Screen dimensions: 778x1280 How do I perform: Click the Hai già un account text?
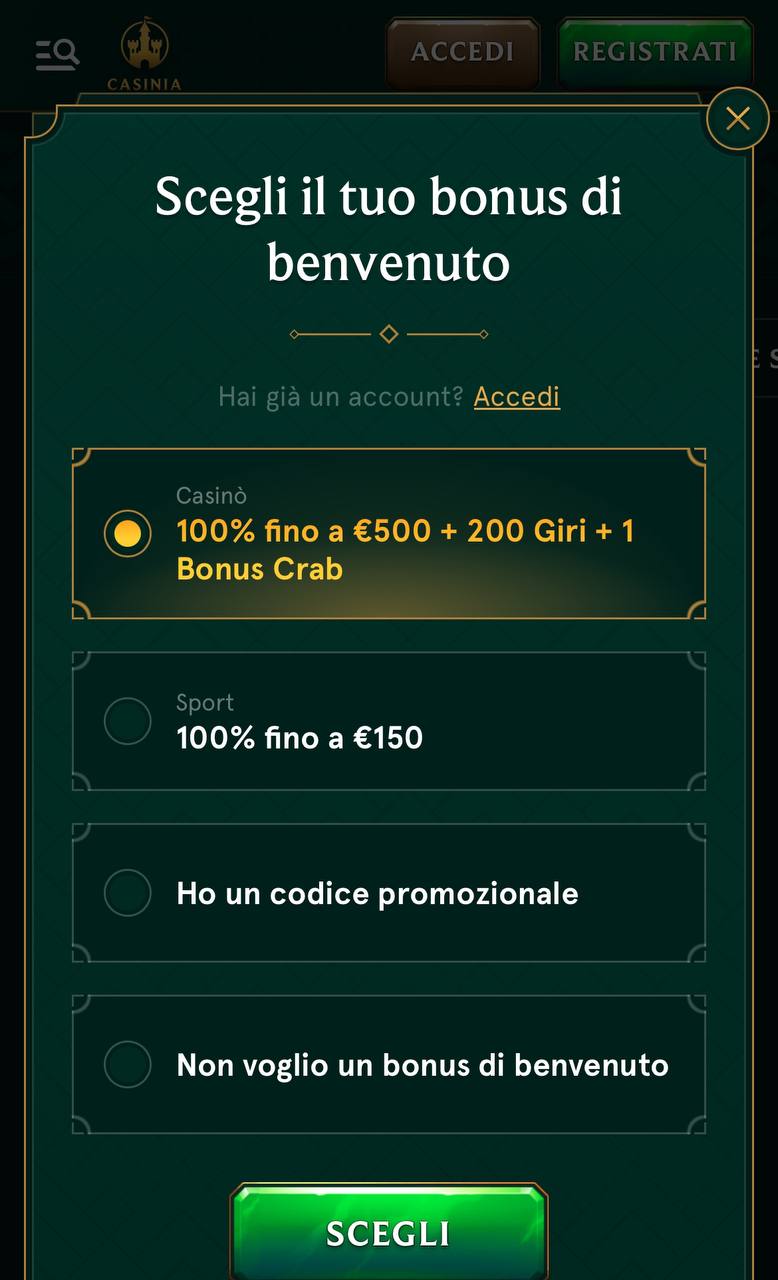[340, 397]
